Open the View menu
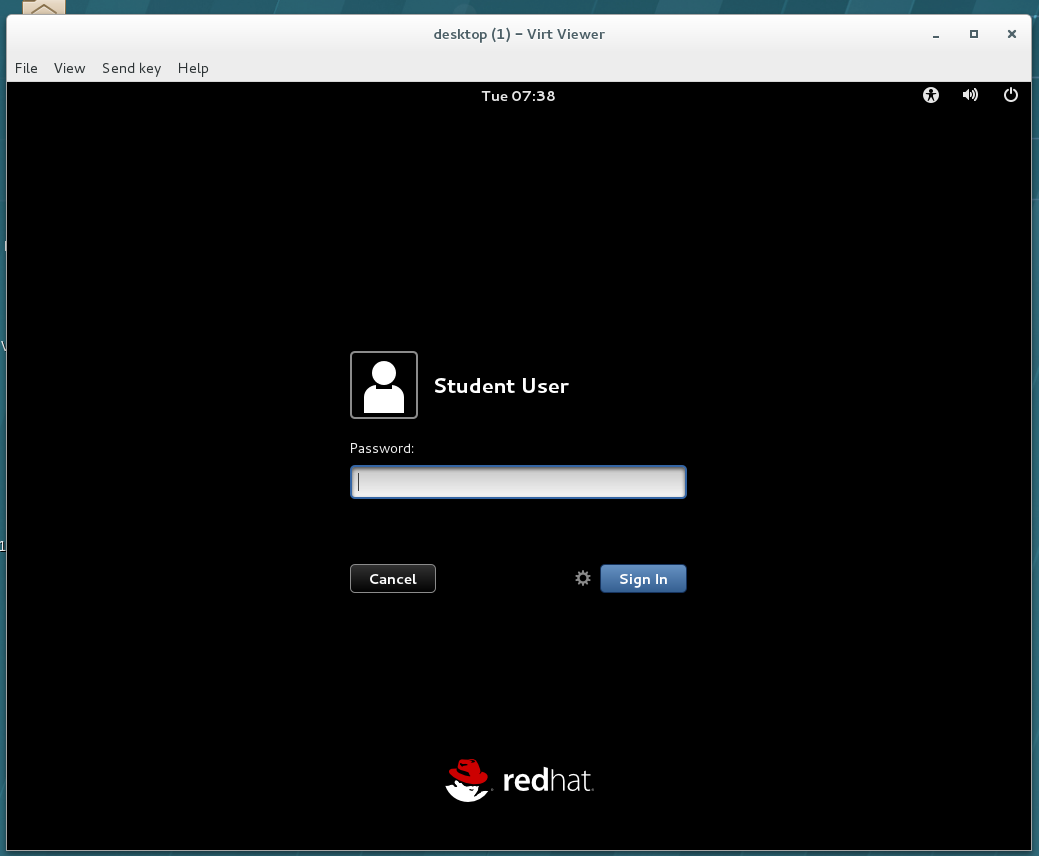Screen dimensions: 1039x856 point(70,68)
